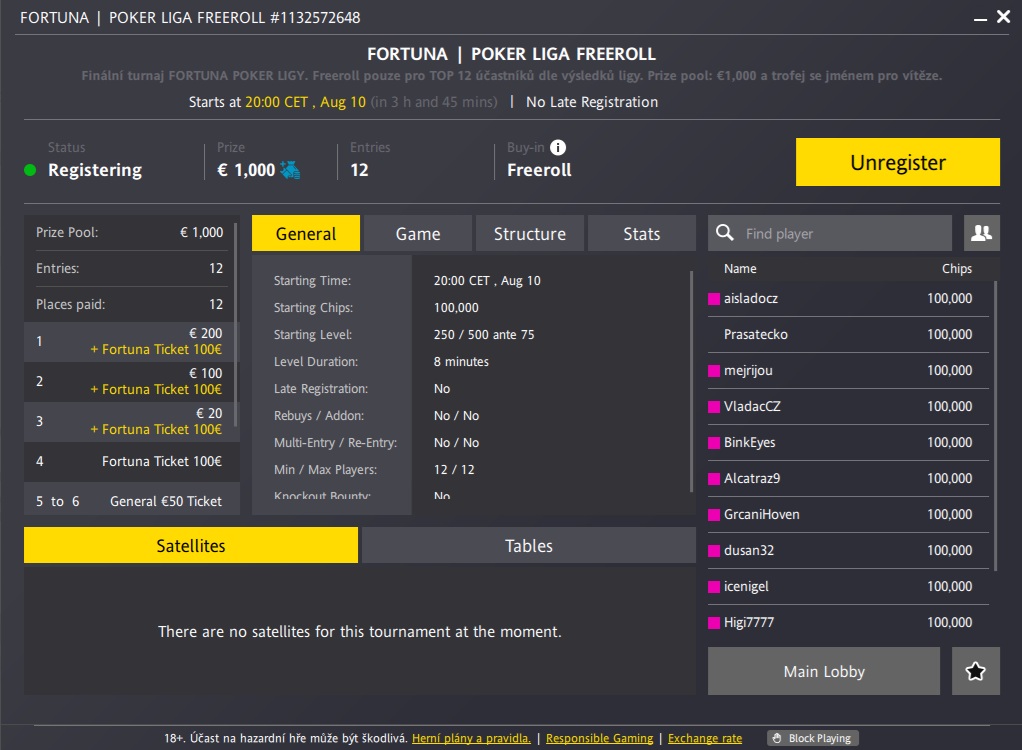Click the prize list scrollbar
Image resolution: width=1022 pixels, height=750 pixels.
[x=236, y=325]
